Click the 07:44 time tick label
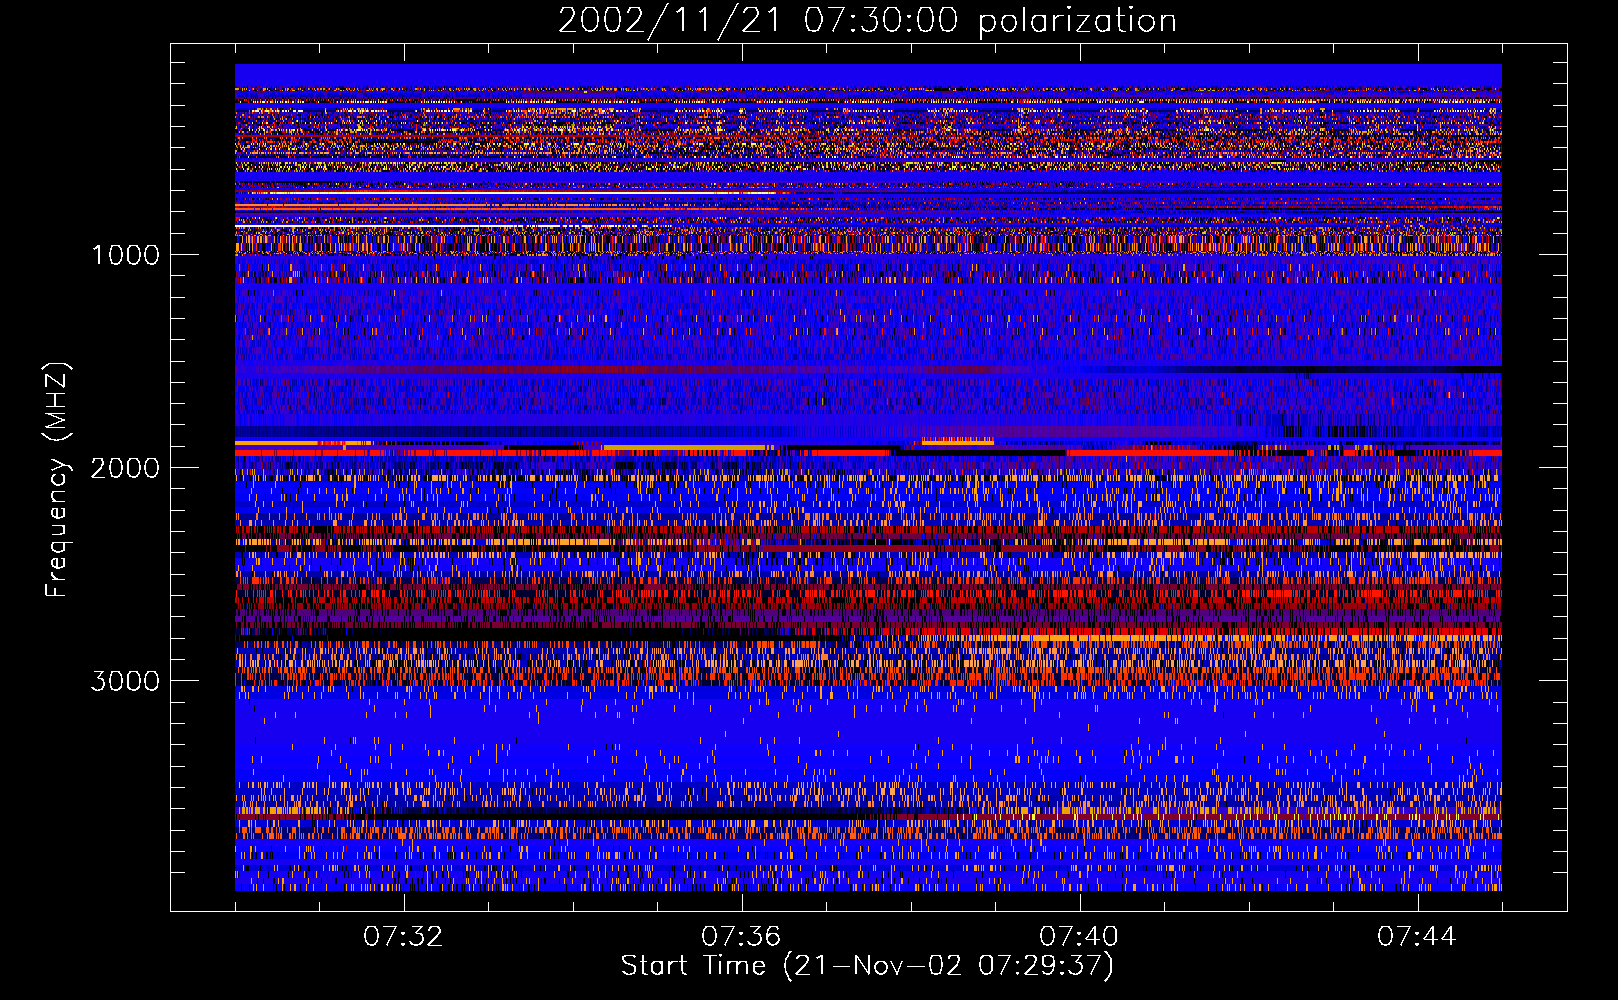Image resolution: width=1618 pixels, height=1000 pixels. 1417,937
